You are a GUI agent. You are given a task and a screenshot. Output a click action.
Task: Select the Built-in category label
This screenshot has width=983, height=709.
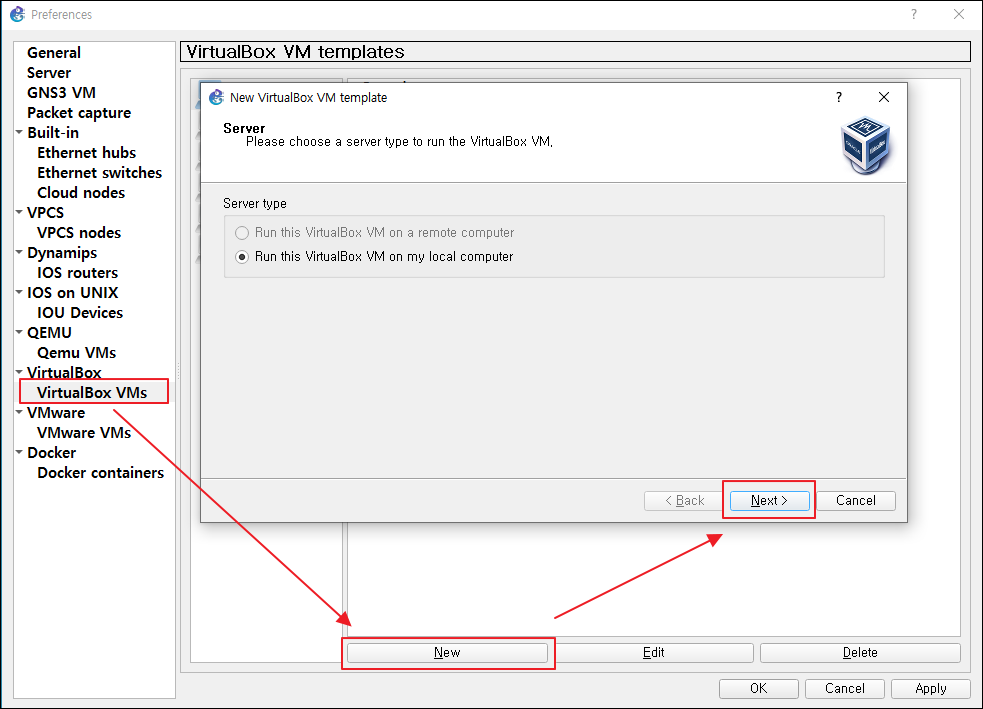click(53, 133)
